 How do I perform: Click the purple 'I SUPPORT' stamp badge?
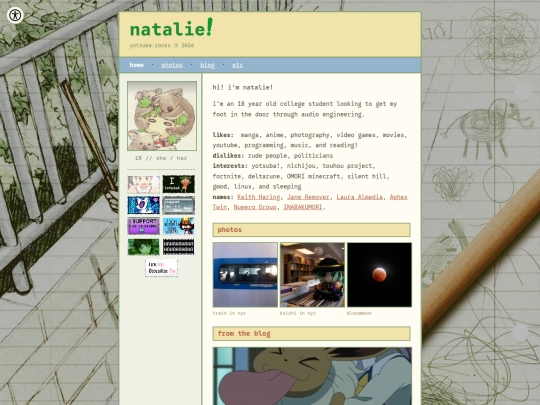[144, 226]
